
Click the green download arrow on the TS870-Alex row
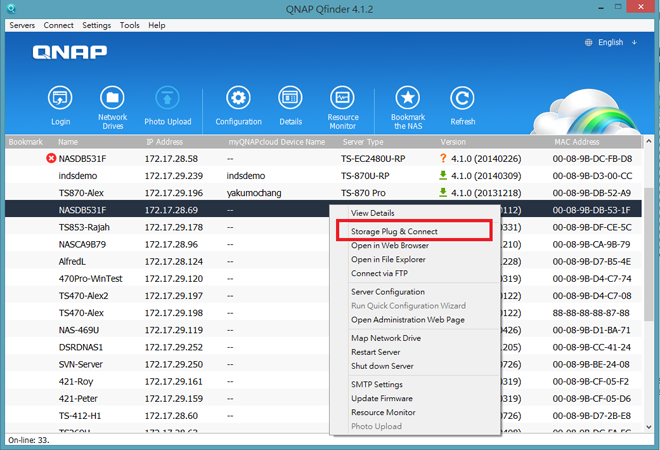[443, 192]
